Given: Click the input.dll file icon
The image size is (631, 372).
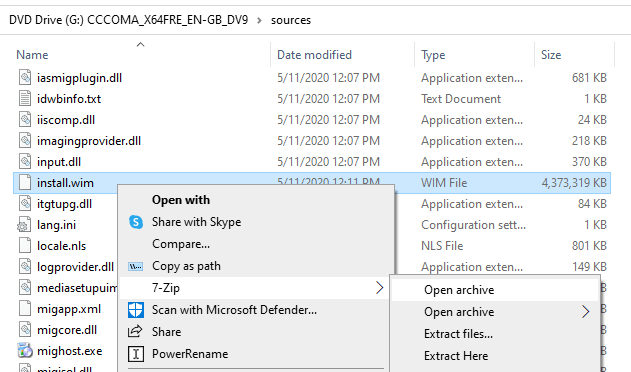Looking at the screenshot, I should [25, 161].
